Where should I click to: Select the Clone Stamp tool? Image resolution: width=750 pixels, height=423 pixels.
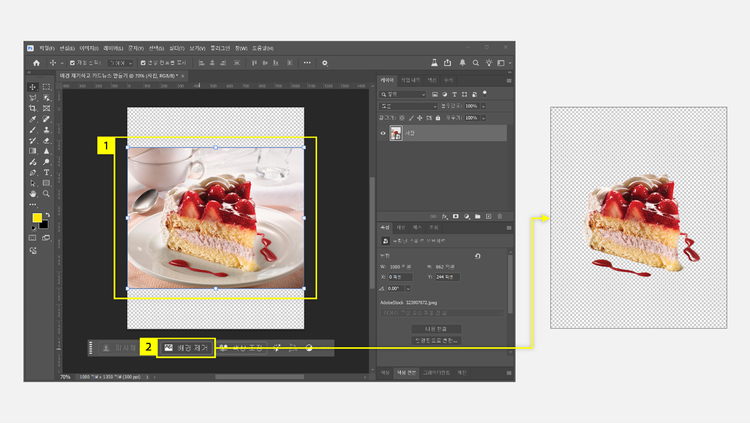point(46,130)
